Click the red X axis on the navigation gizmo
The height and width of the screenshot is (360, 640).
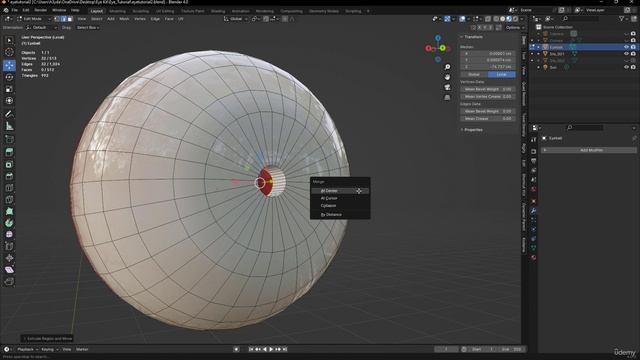point(428,48)
